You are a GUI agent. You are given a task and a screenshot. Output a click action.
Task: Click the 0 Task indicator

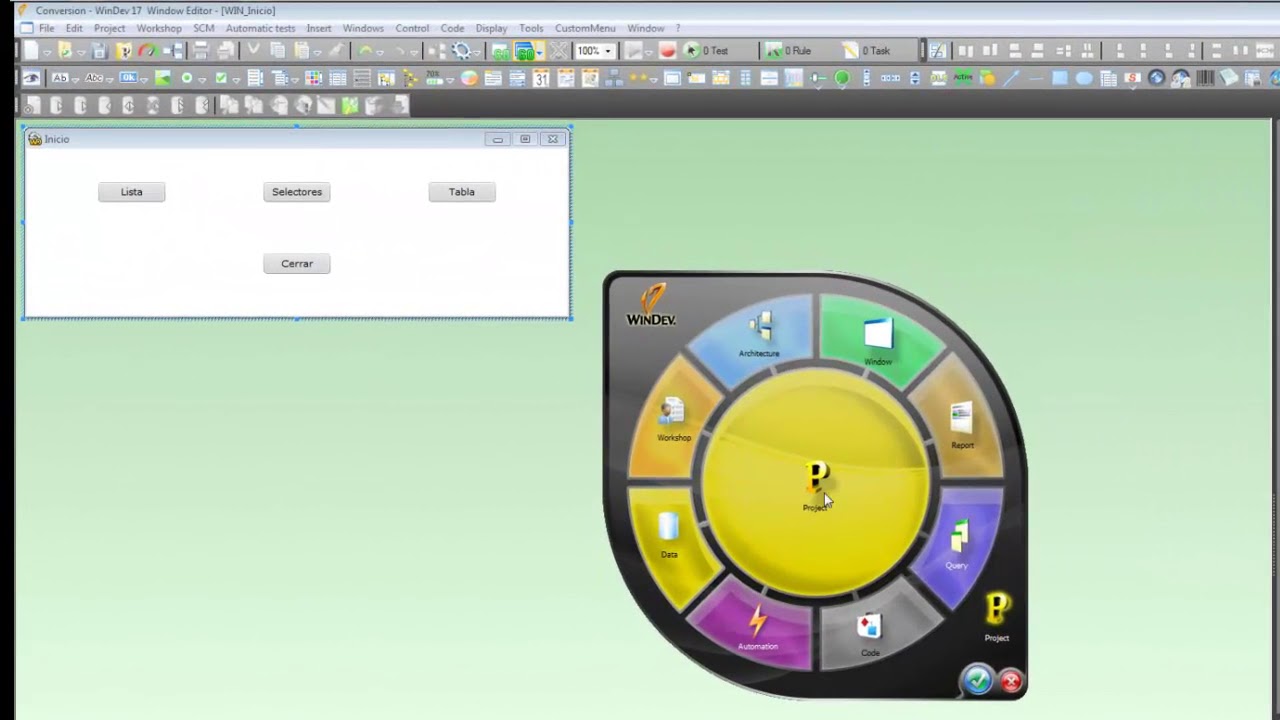(x=866, y=50)
